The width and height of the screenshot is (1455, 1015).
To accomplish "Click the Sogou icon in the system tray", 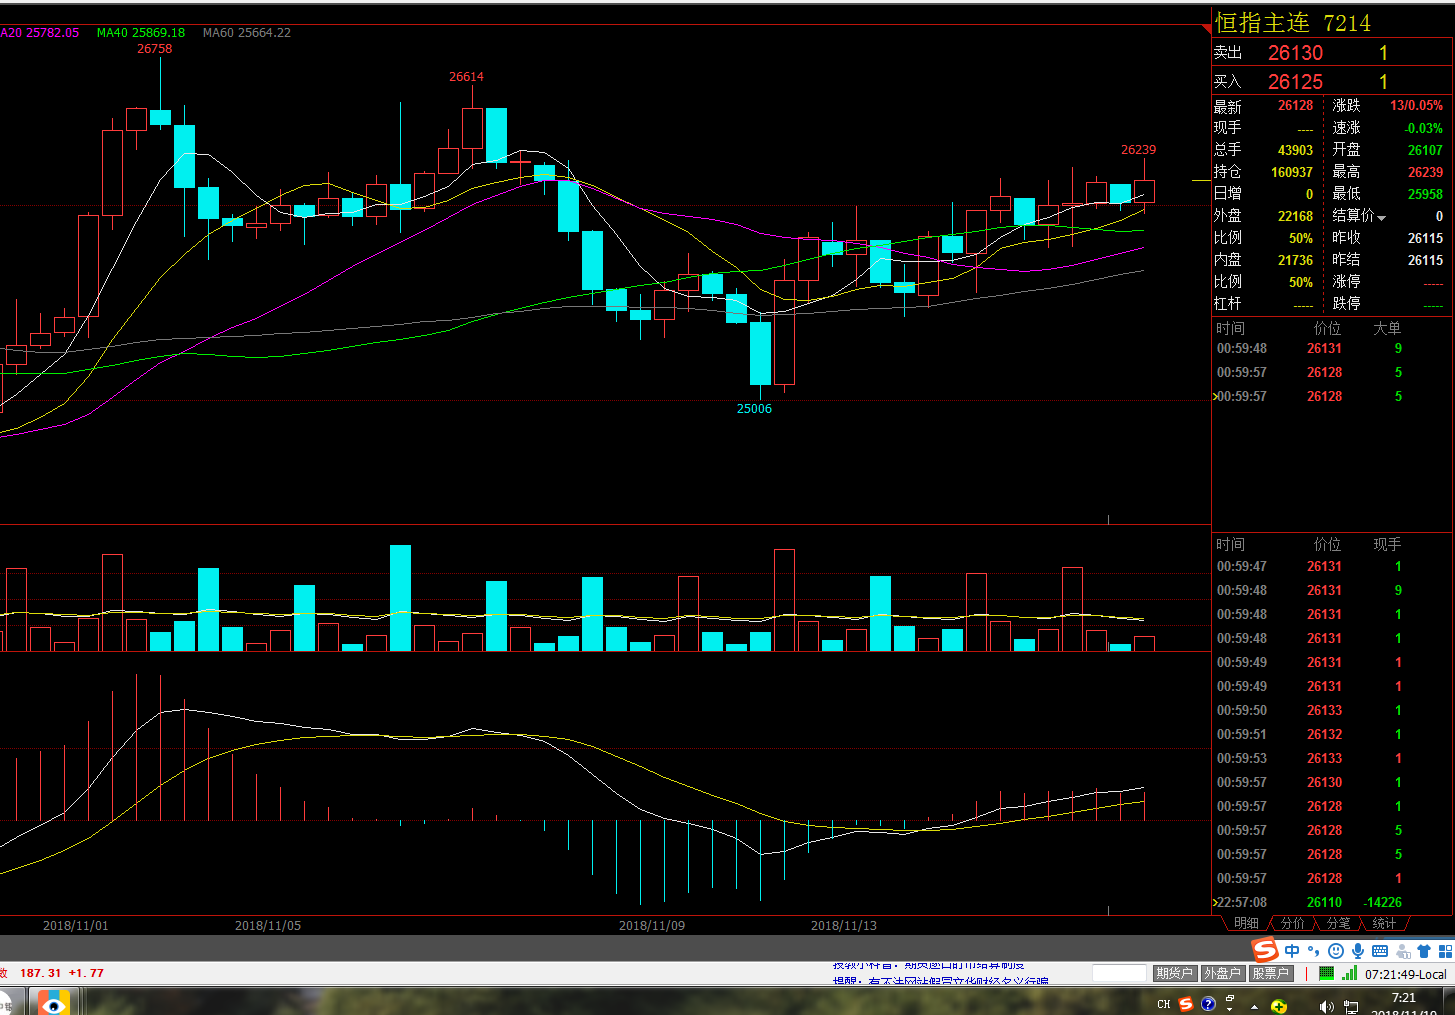I will click(1185, 1004).
